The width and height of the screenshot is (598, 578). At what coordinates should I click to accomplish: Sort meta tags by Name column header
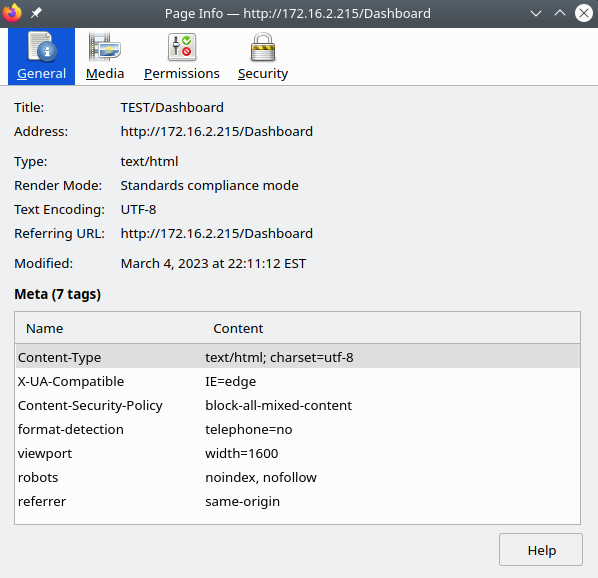[44, 328]
